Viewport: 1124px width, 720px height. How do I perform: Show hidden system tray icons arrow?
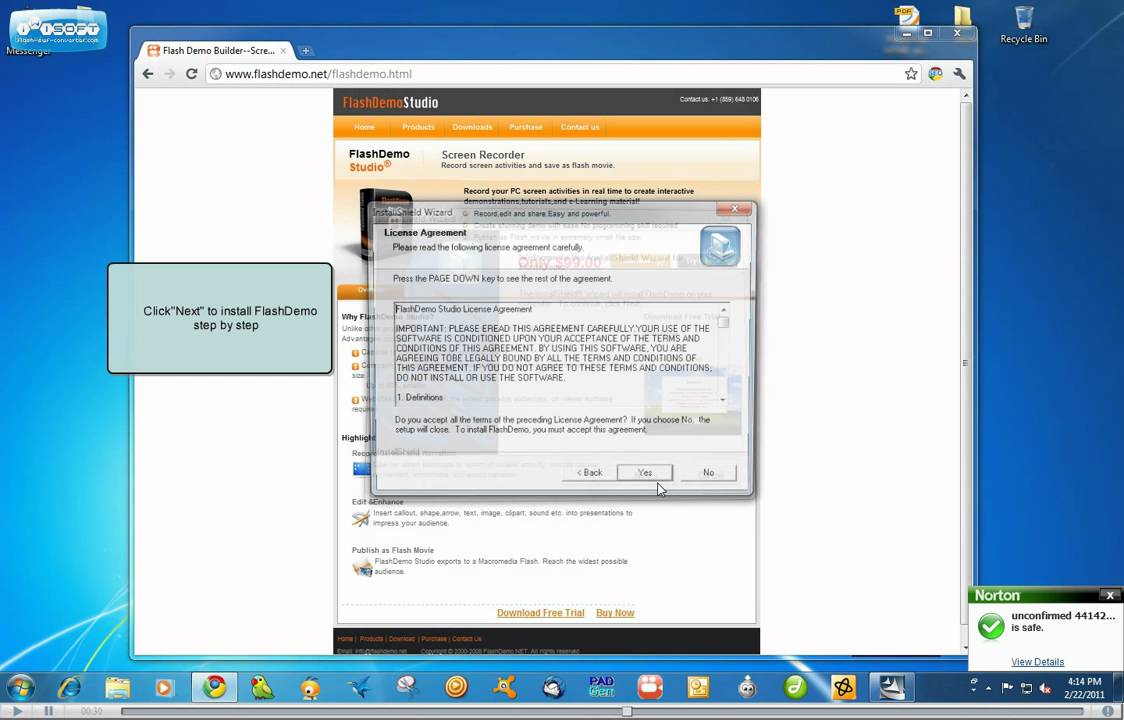point(989,688)
